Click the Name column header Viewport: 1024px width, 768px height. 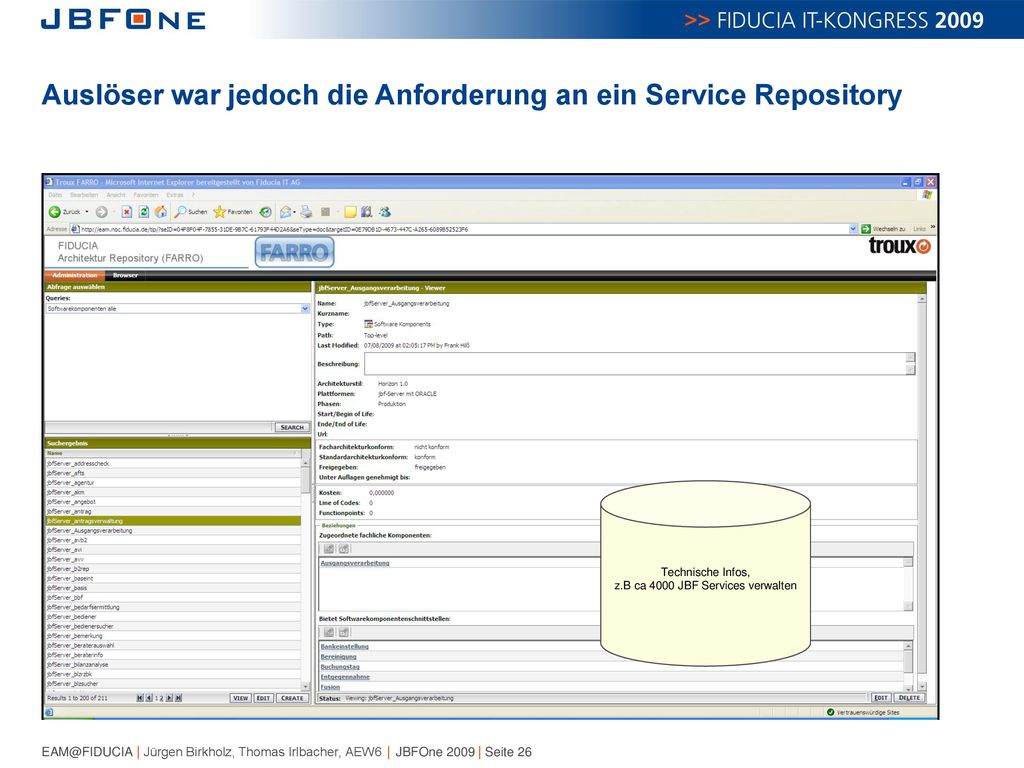click(x=173, y=453)
